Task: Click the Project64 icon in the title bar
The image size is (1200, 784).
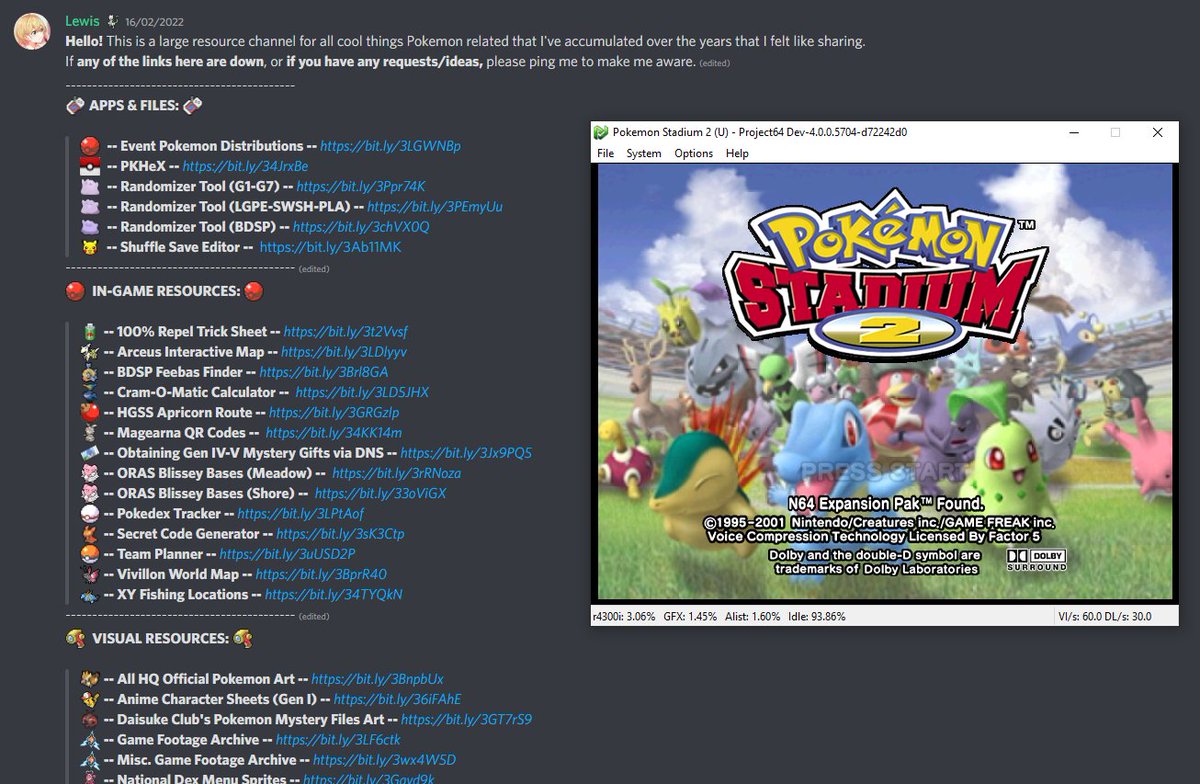Action: click(x=600, y=131)
